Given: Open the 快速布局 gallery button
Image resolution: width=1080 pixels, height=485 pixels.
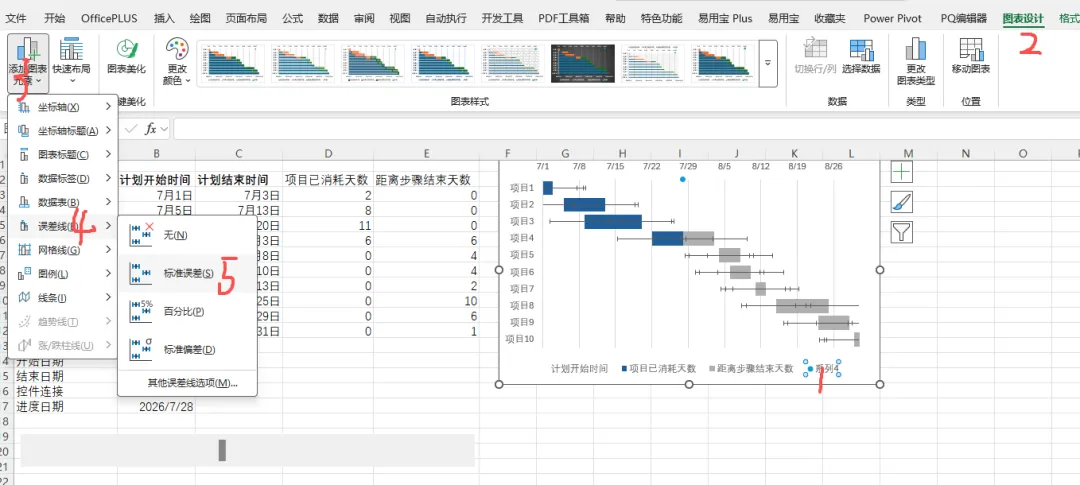Looking at the screenshot, I should click(x=72, y=63).
